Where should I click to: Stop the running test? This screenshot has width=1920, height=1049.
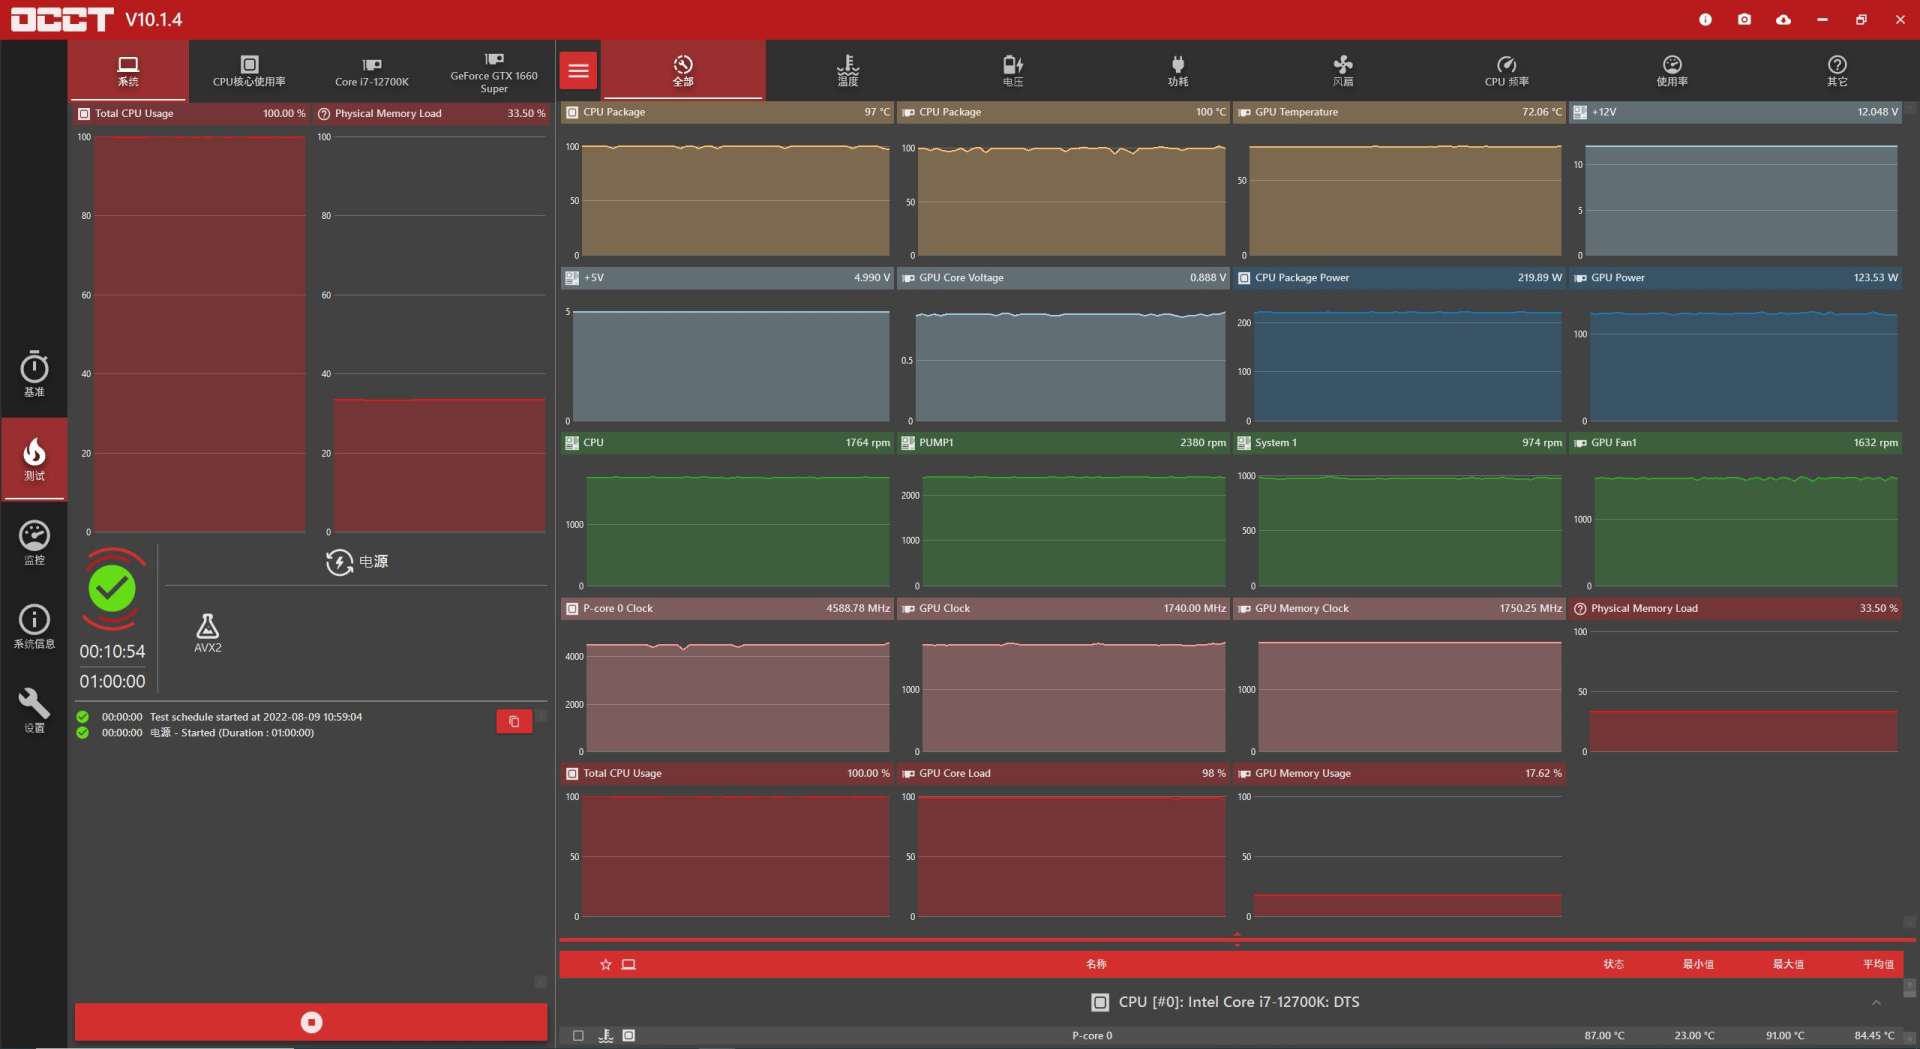311,1022
